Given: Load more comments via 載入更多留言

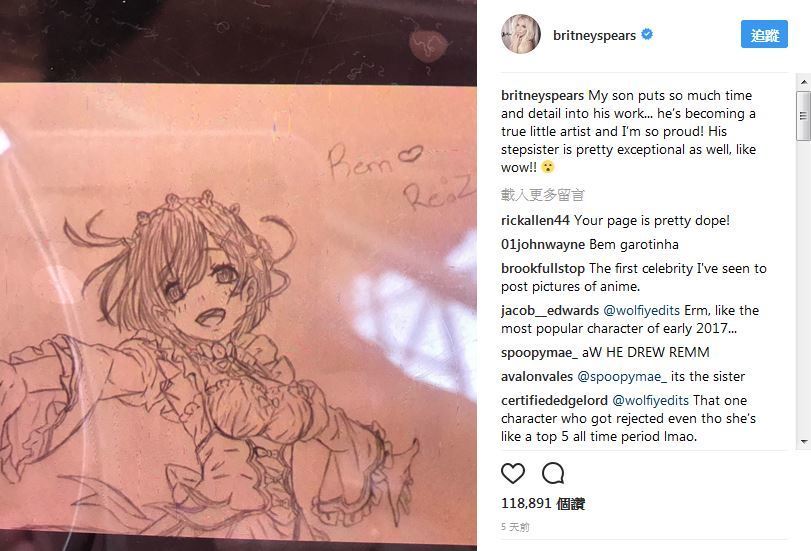Looking at the screenshot, I should (x=543, y=195).
